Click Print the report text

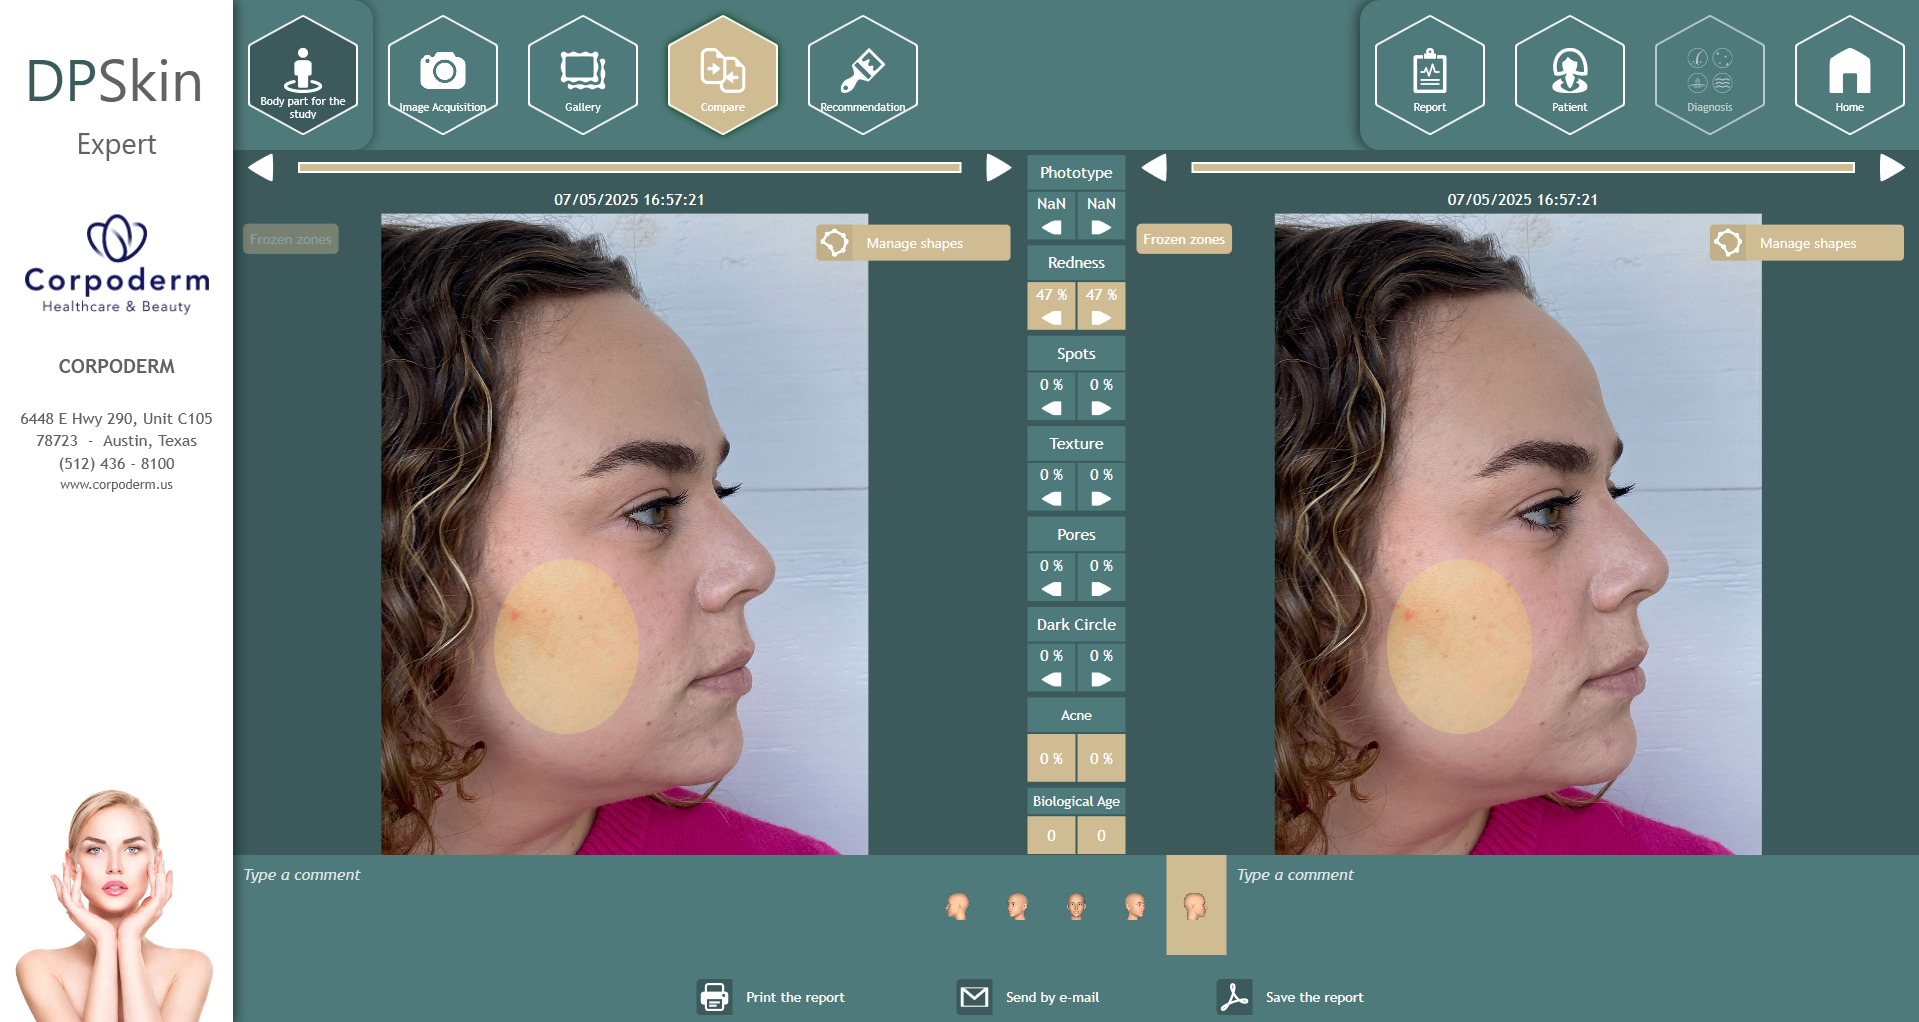795,997
